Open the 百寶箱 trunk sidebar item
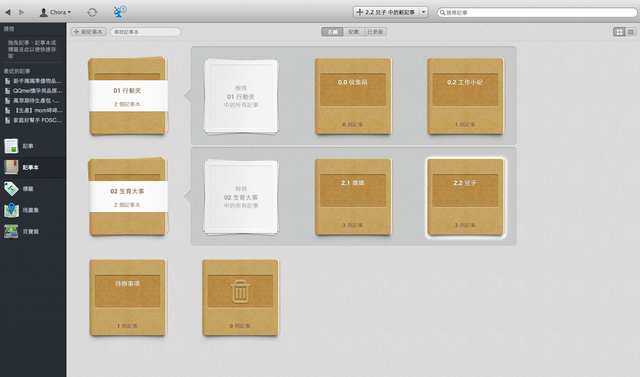 (33, 231)
